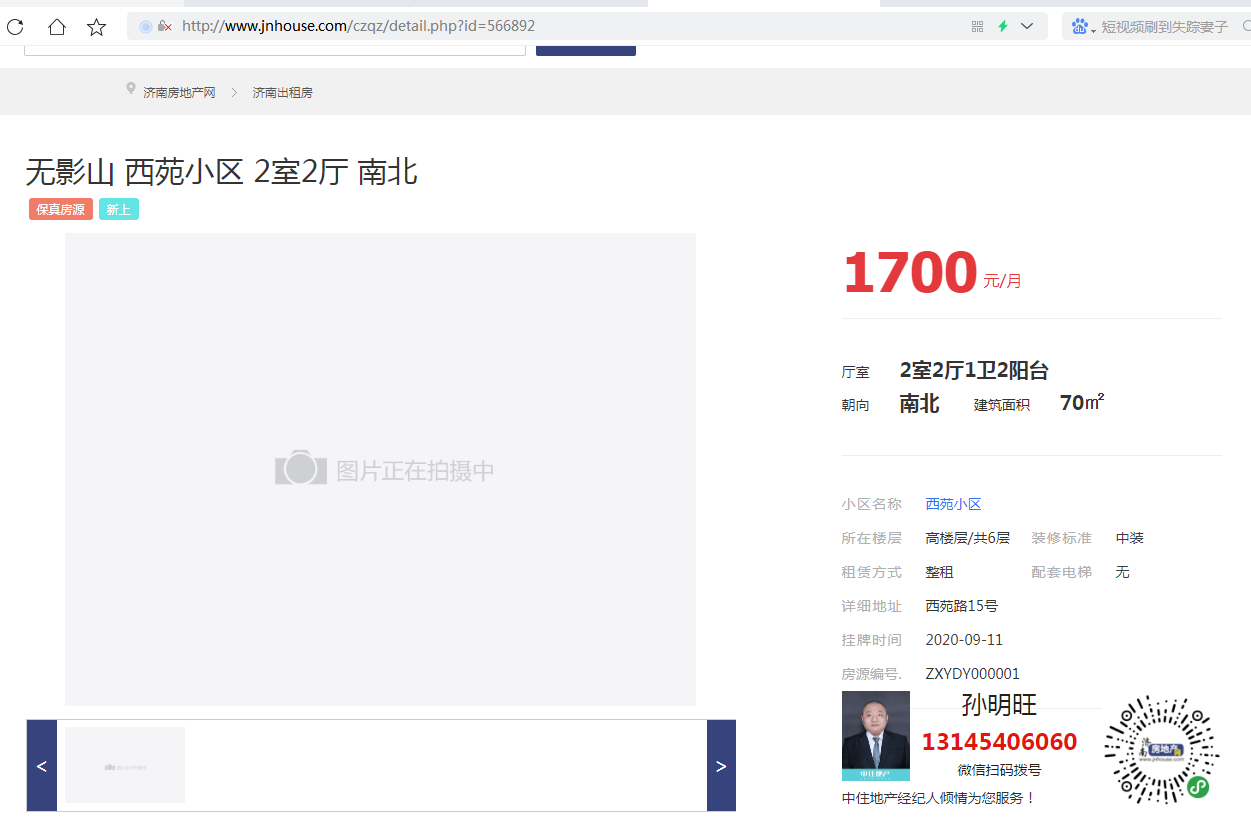Open the 济南房地产网 breadcrumb link
The height and width of the screenshot is (827, 1251).
(179, 92)
